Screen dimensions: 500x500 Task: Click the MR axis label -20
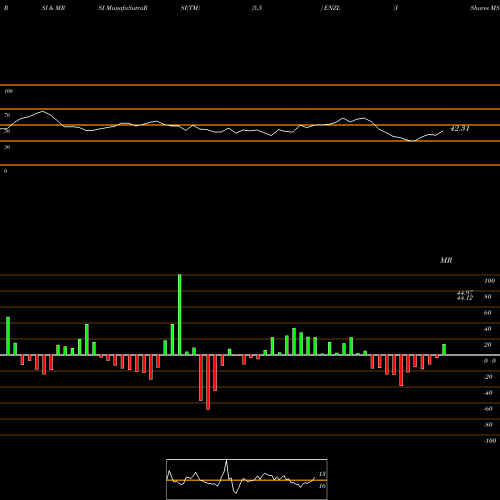click(488, 377)
